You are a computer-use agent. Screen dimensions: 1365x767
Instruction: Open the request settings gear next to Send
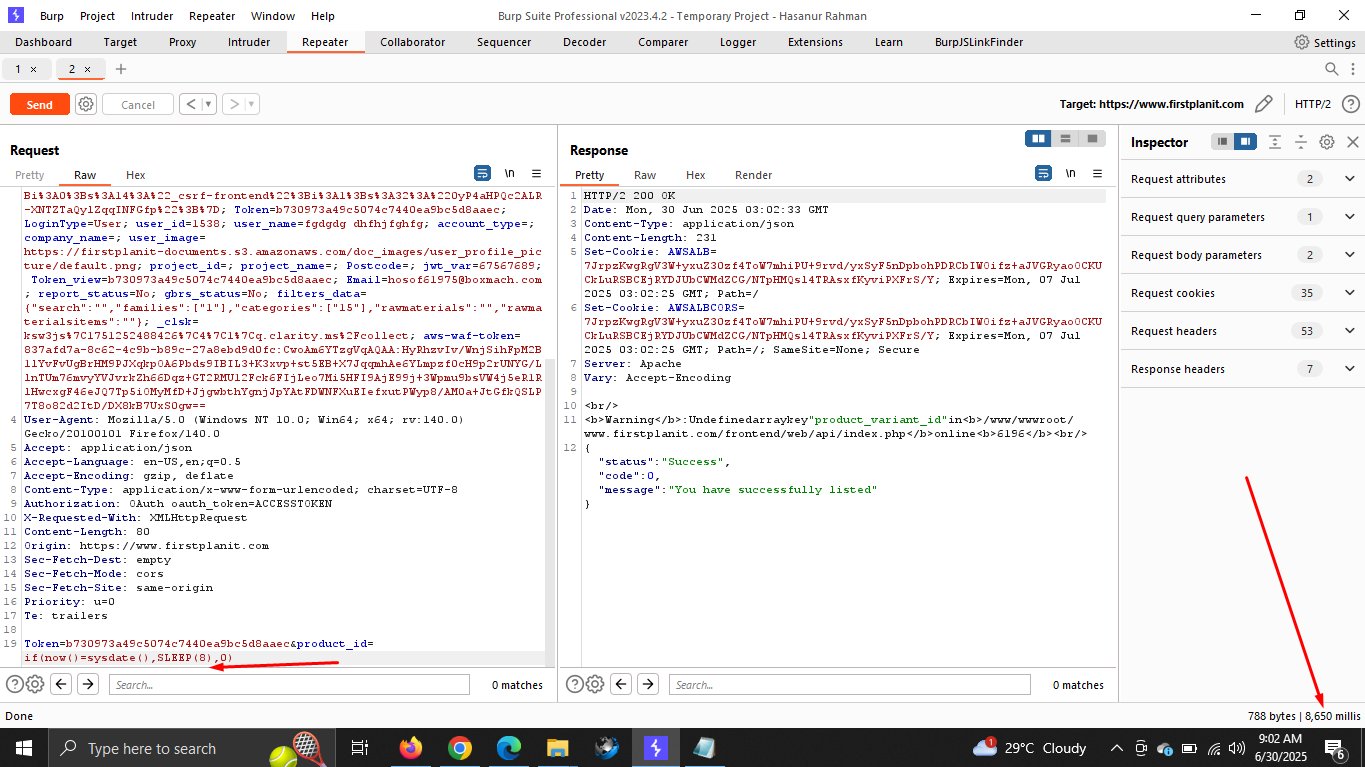pos(86,105)
